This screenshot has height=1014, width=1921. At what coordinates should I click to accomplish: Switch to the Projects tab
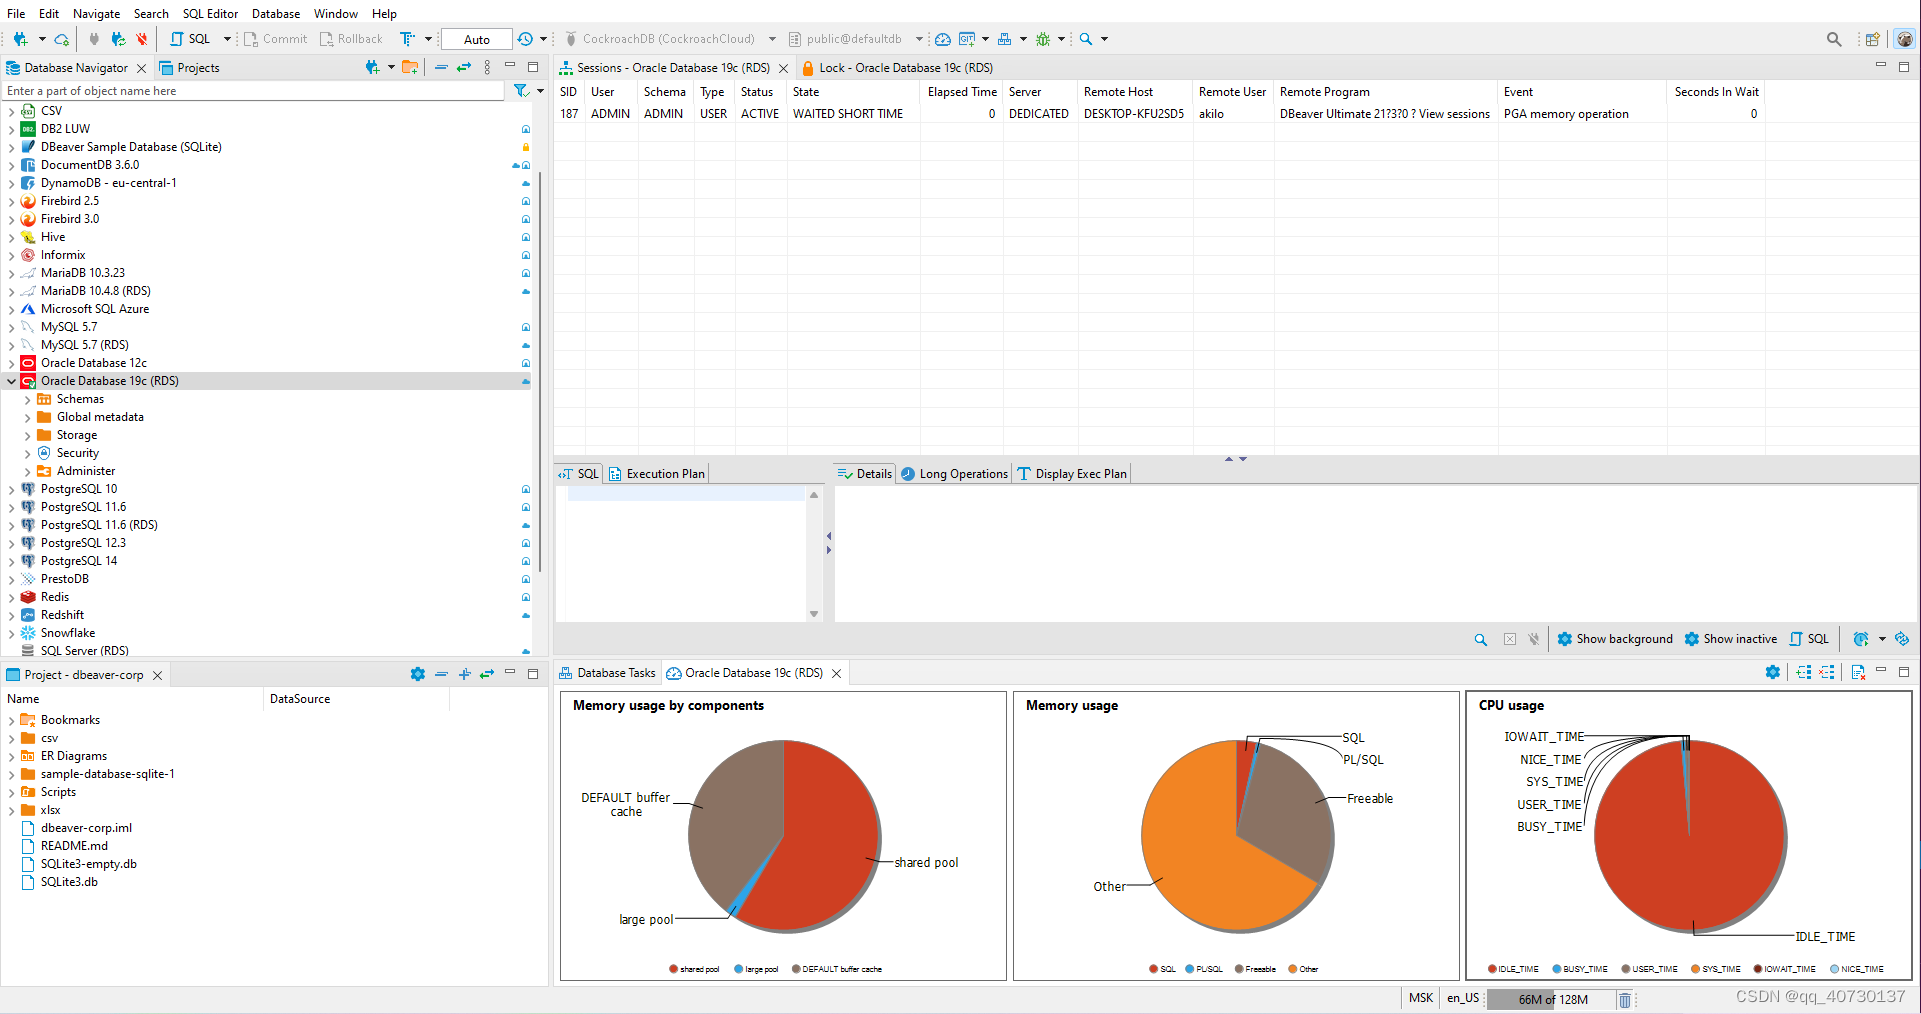click(189, 68)
